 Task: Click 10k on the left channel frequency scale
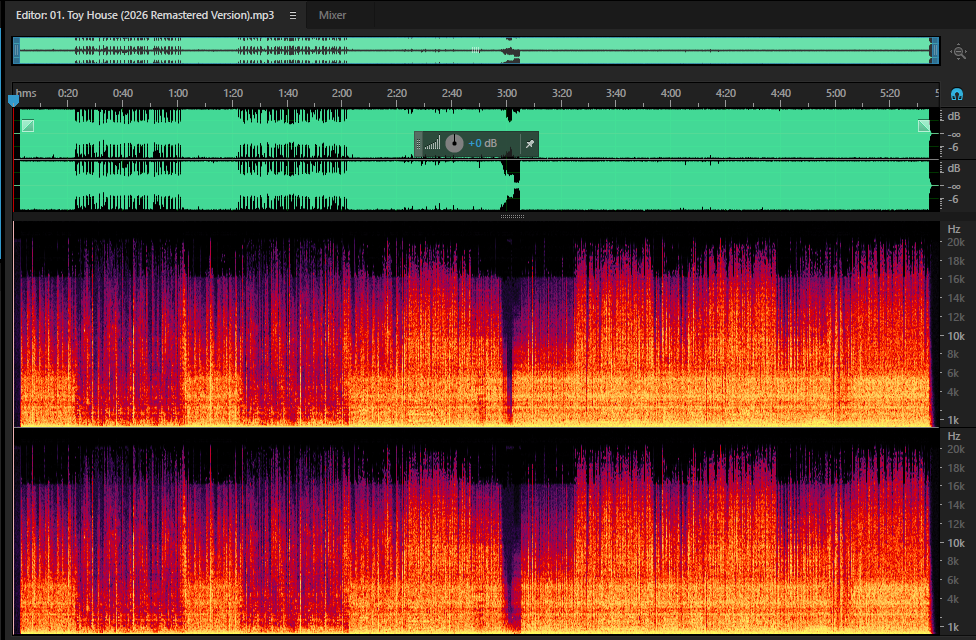[956, 336]
